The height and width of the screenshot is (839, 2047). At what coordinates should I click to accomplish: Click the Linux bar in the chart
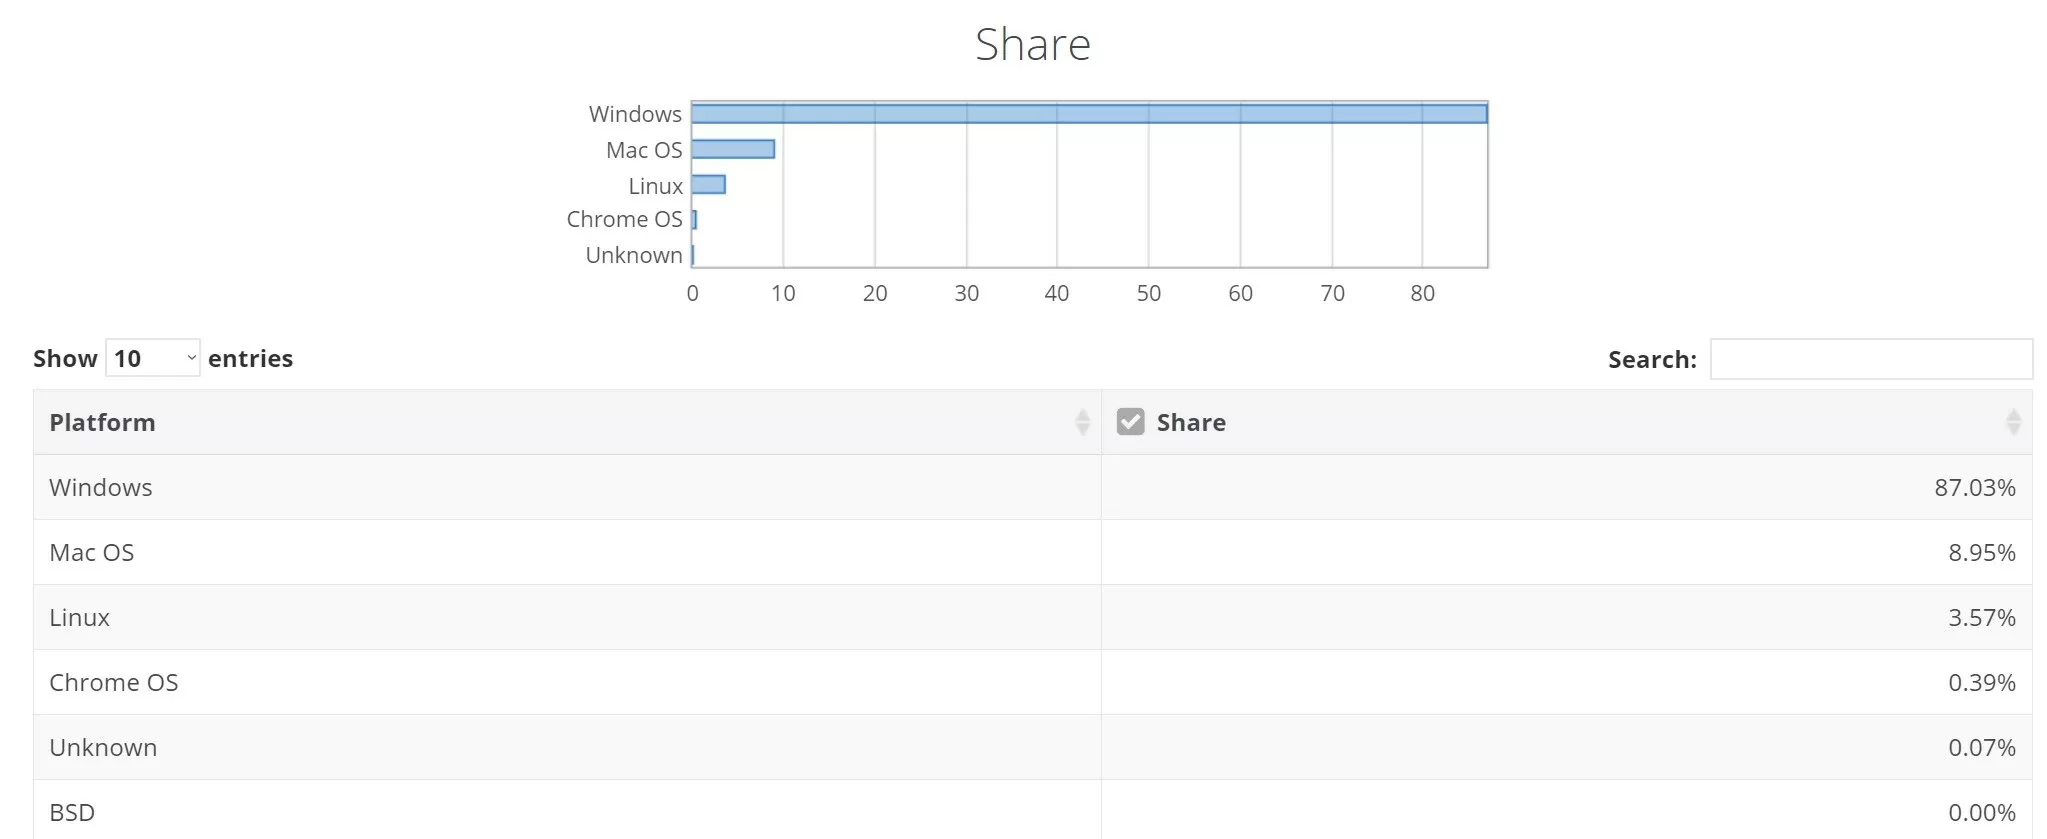click(708, 185)
